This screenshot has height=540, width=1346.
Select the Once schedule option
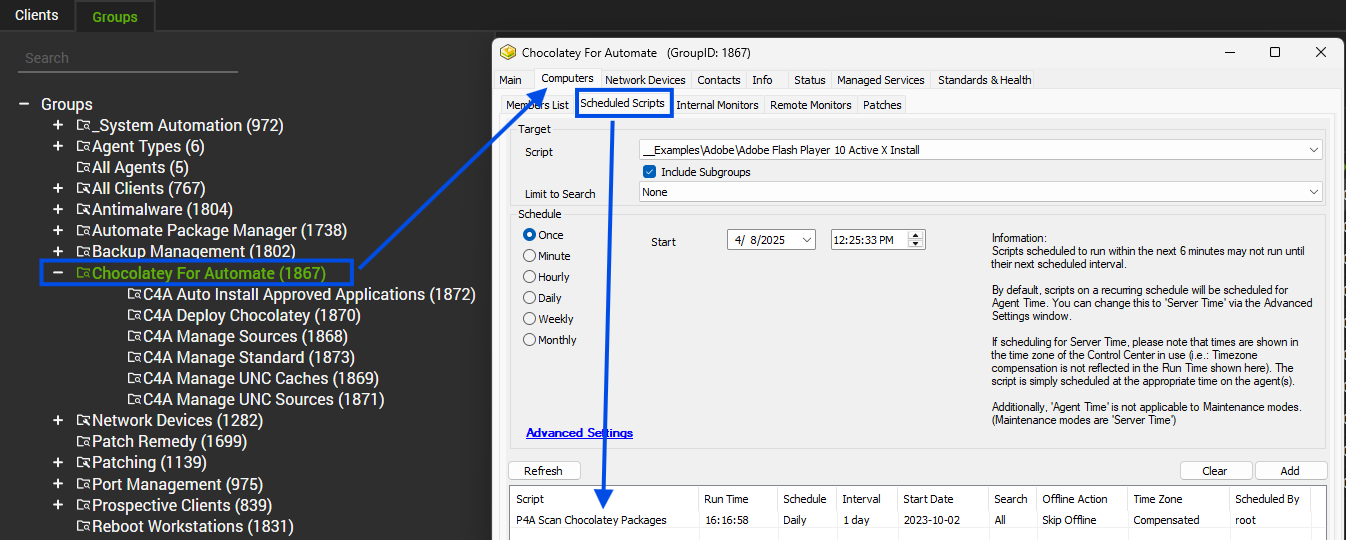pyautogui.click(x=530, y=235)
